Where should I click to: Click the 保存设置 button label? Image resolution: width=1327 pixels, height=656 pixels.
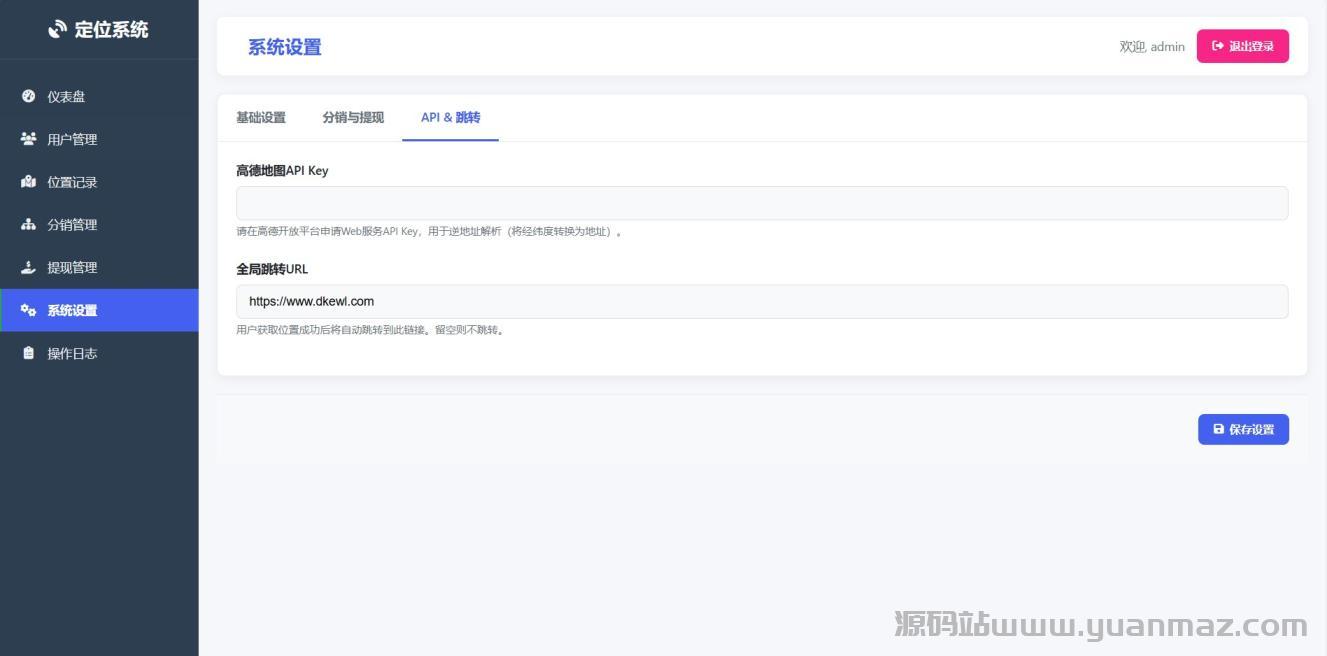1251,430
